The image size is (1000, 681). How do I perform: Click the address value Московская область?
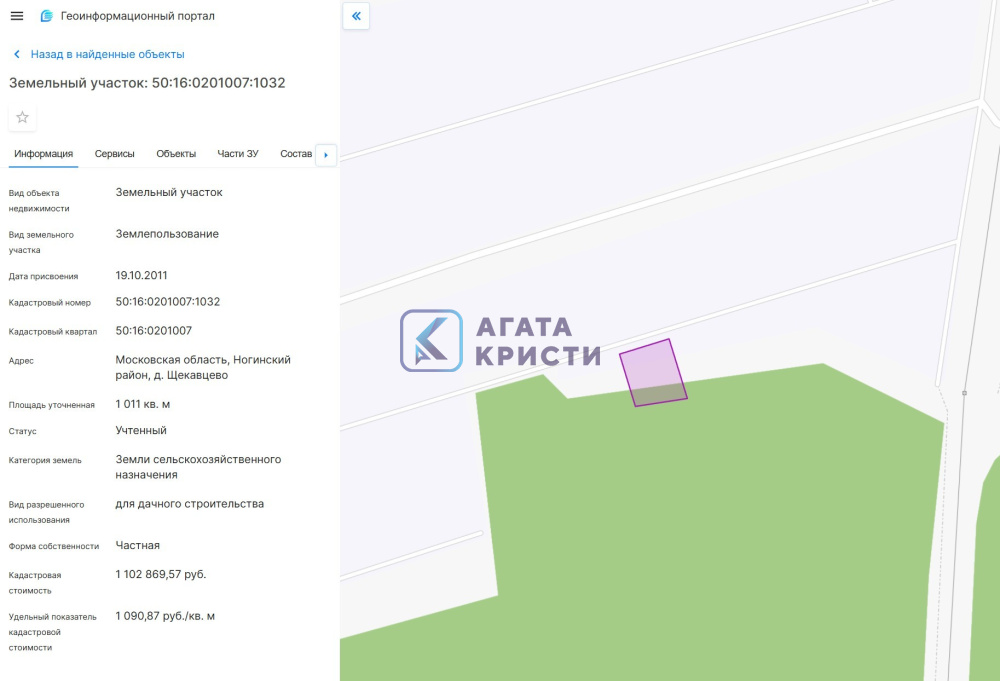(x=203, y=360)
